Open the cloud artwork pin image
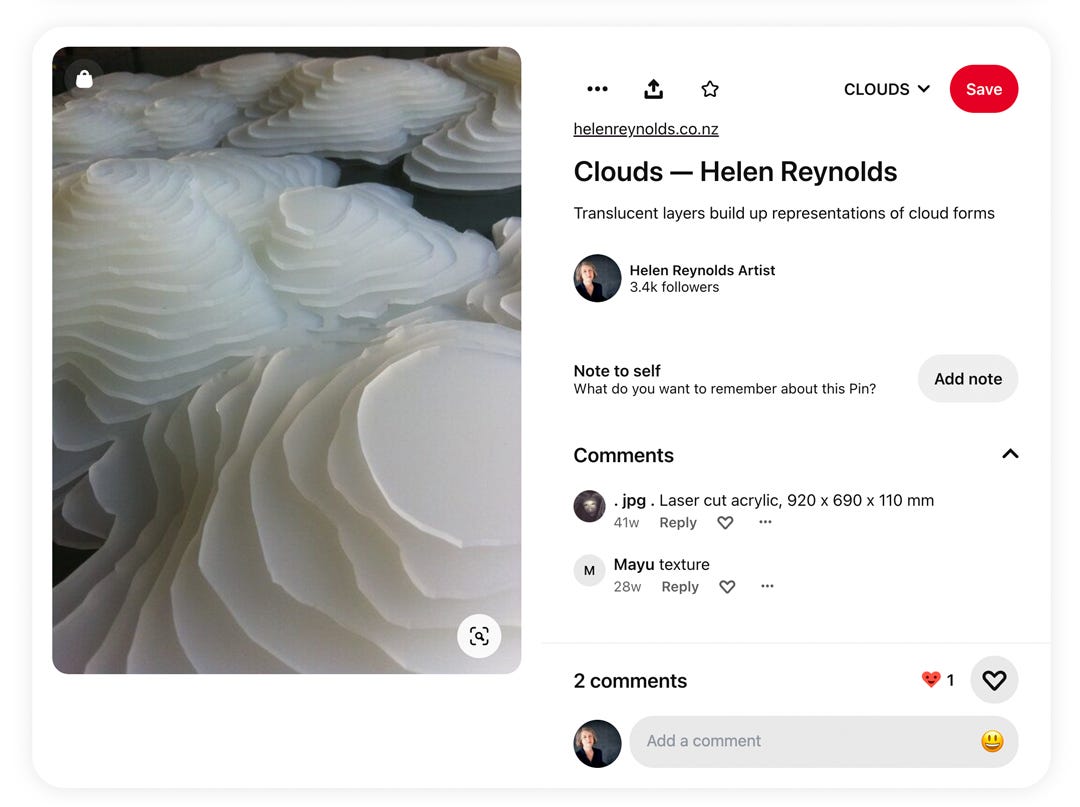The width and height of the screenshot is (1080, 807). click(x=287, y=360)
